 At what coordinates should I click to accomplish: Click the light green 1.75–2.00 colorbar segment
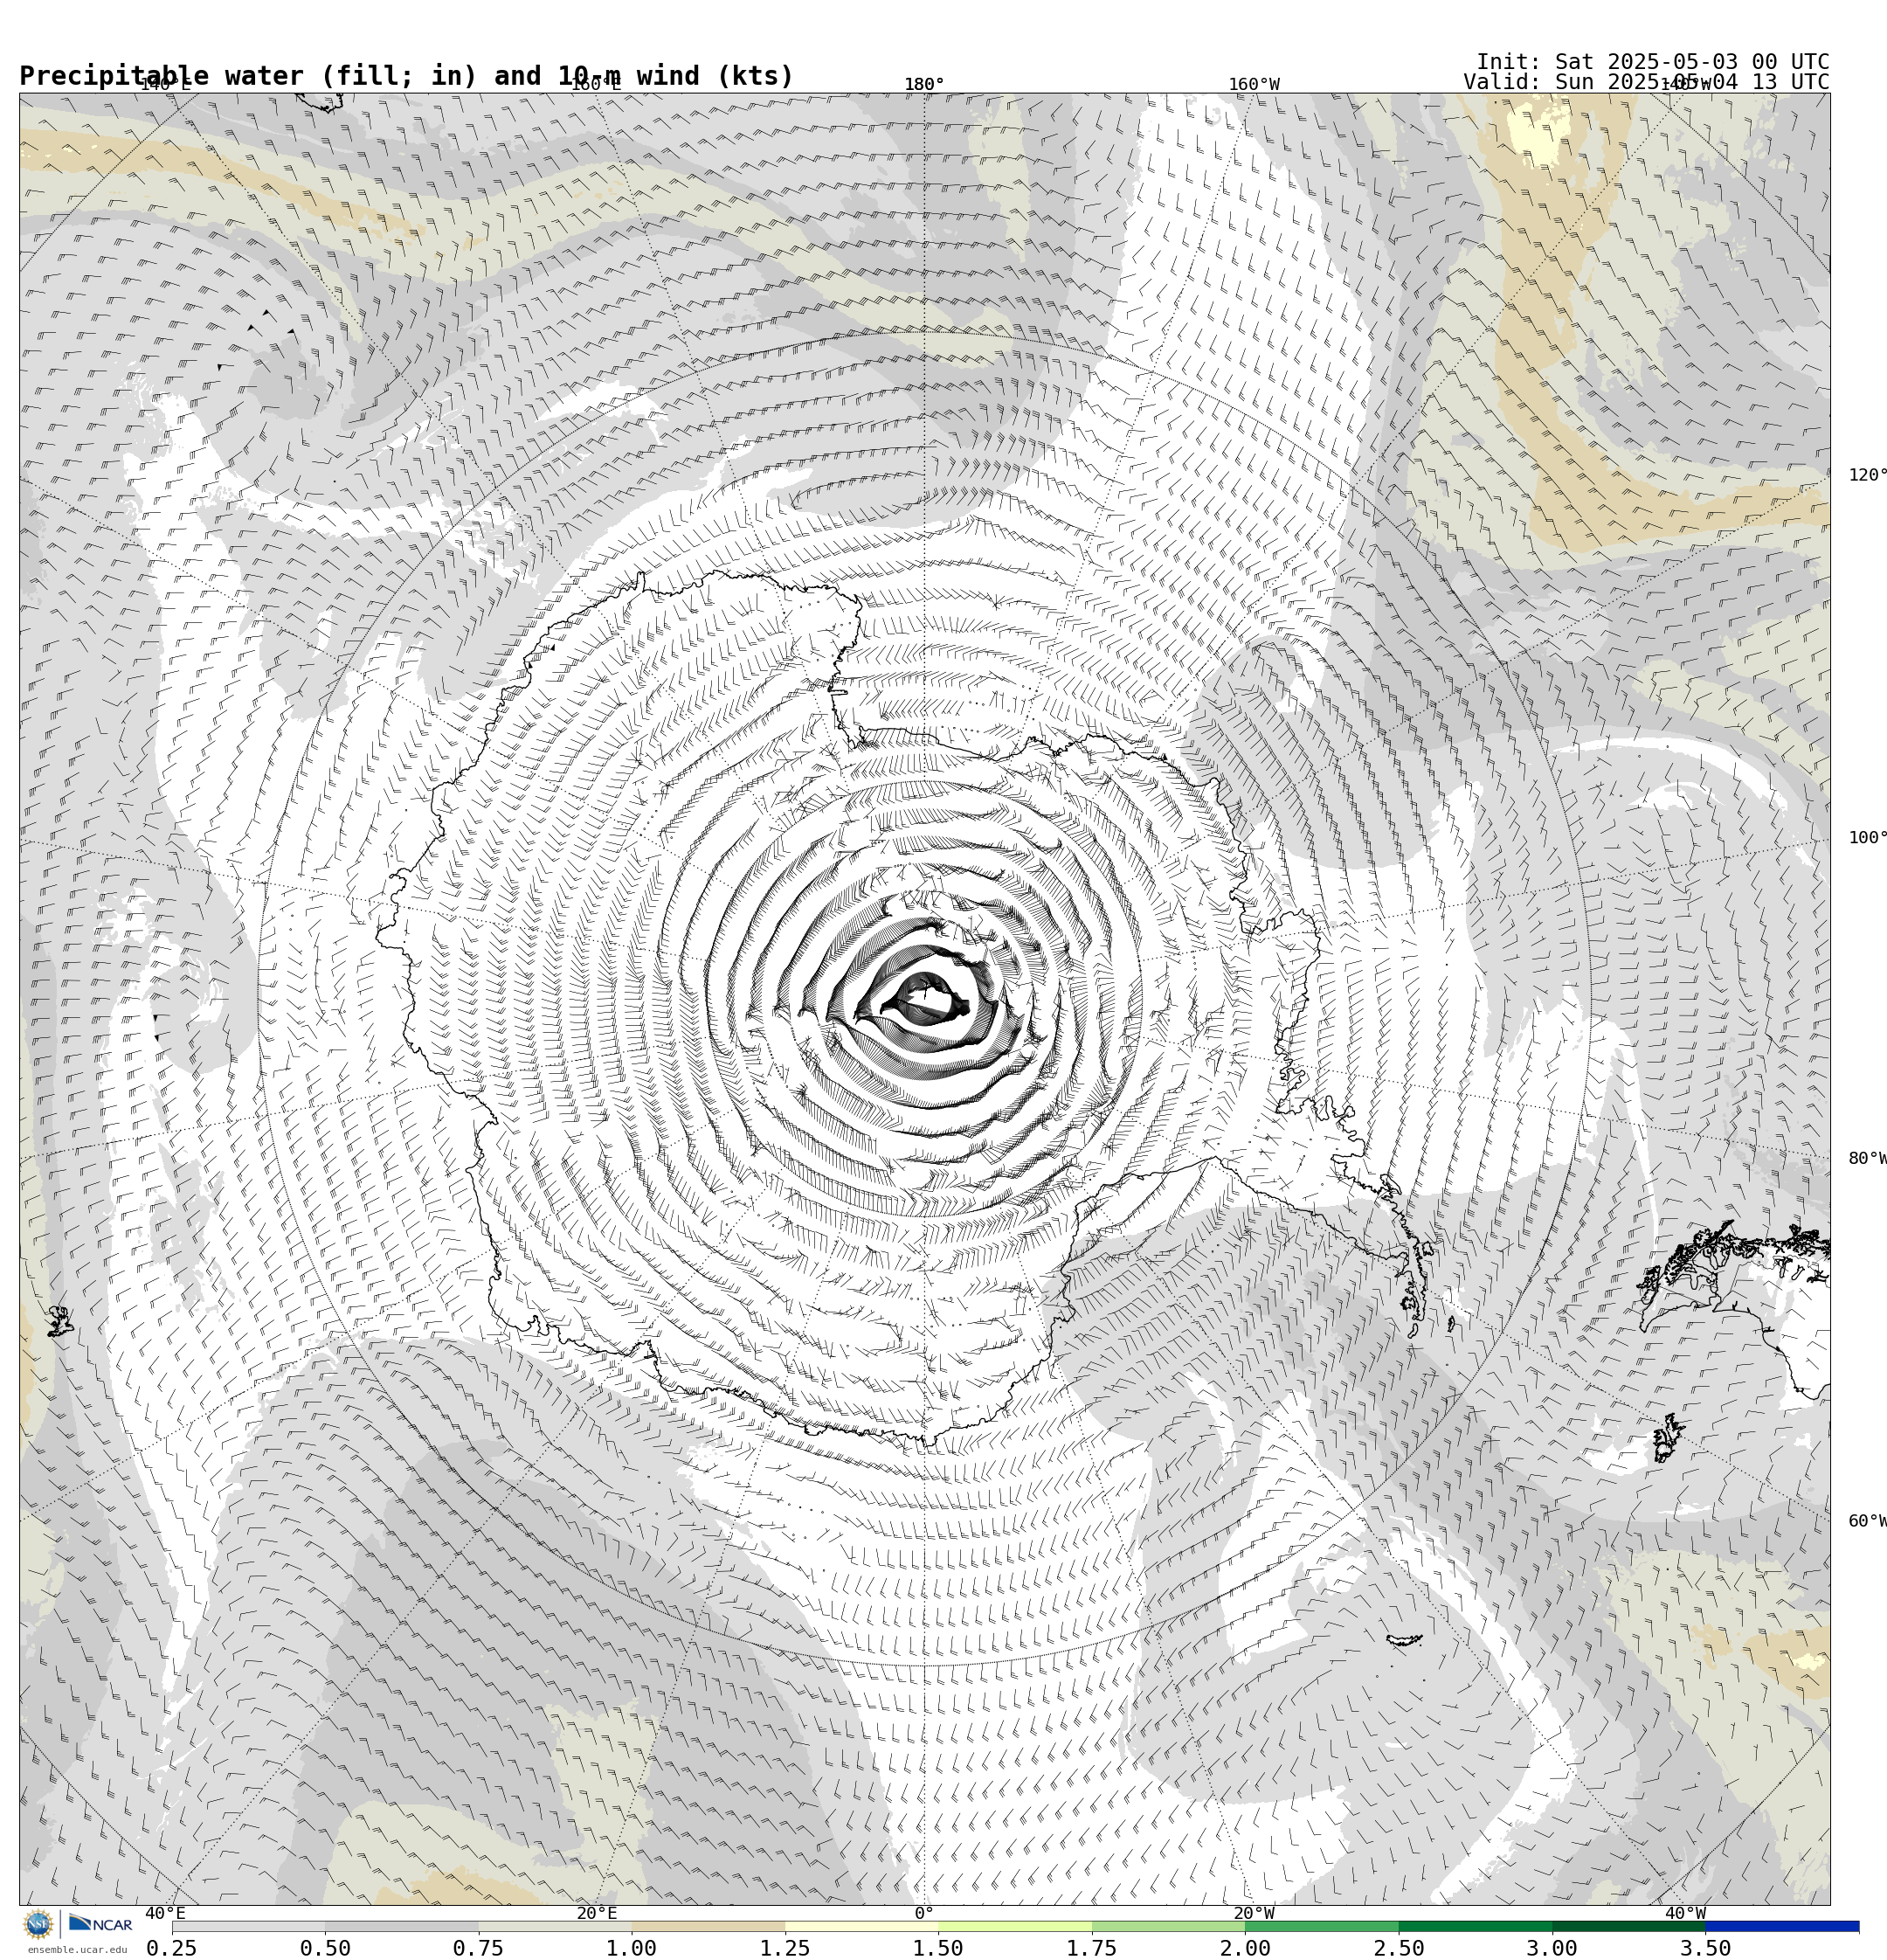coord(1169,1926)
